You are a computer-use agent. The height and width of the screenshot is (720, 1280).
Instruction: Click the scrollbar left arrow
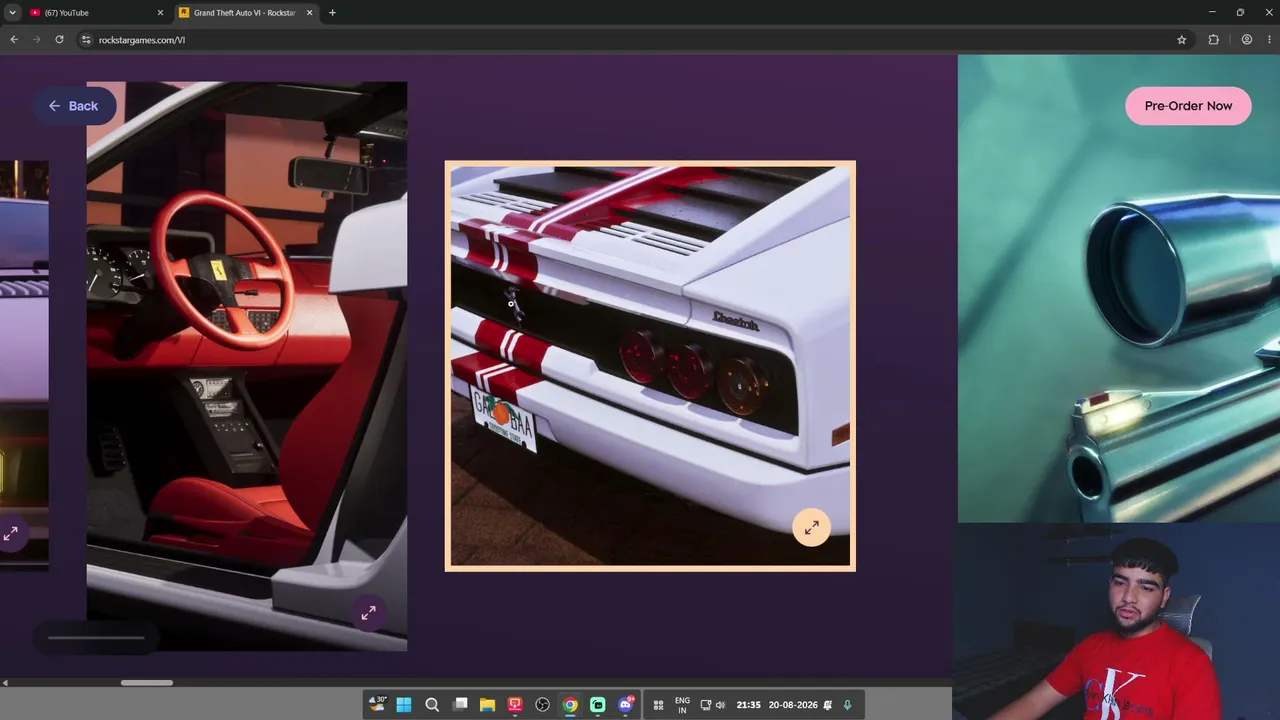pyautogui.click(x=5, y=683)
